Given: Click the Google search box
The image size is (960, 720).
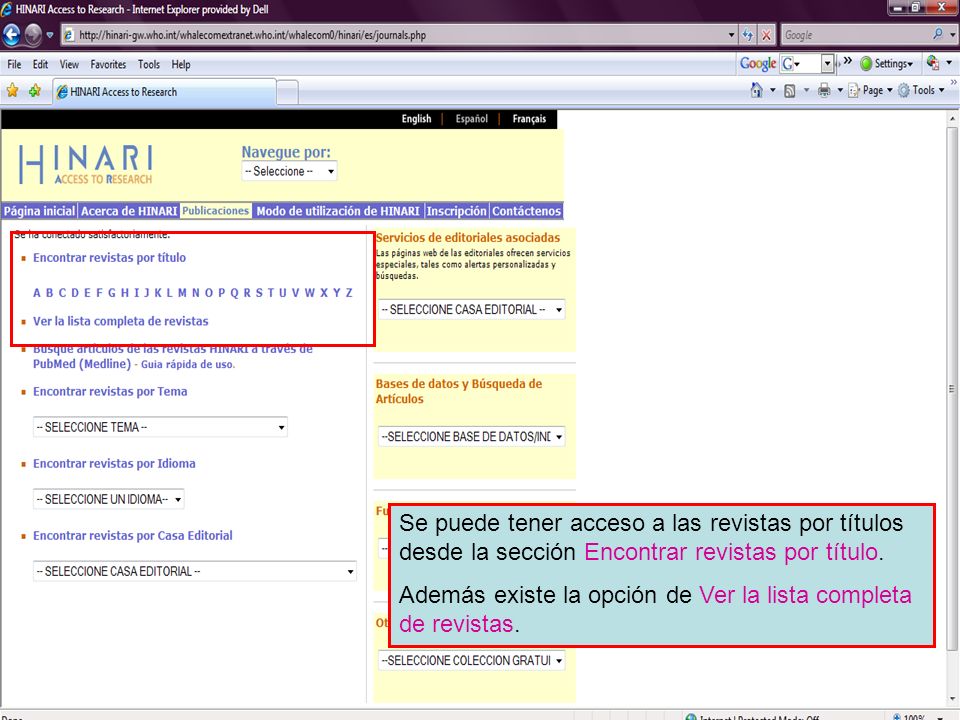Looking at the screenshot, I should (x=856, y=35).
